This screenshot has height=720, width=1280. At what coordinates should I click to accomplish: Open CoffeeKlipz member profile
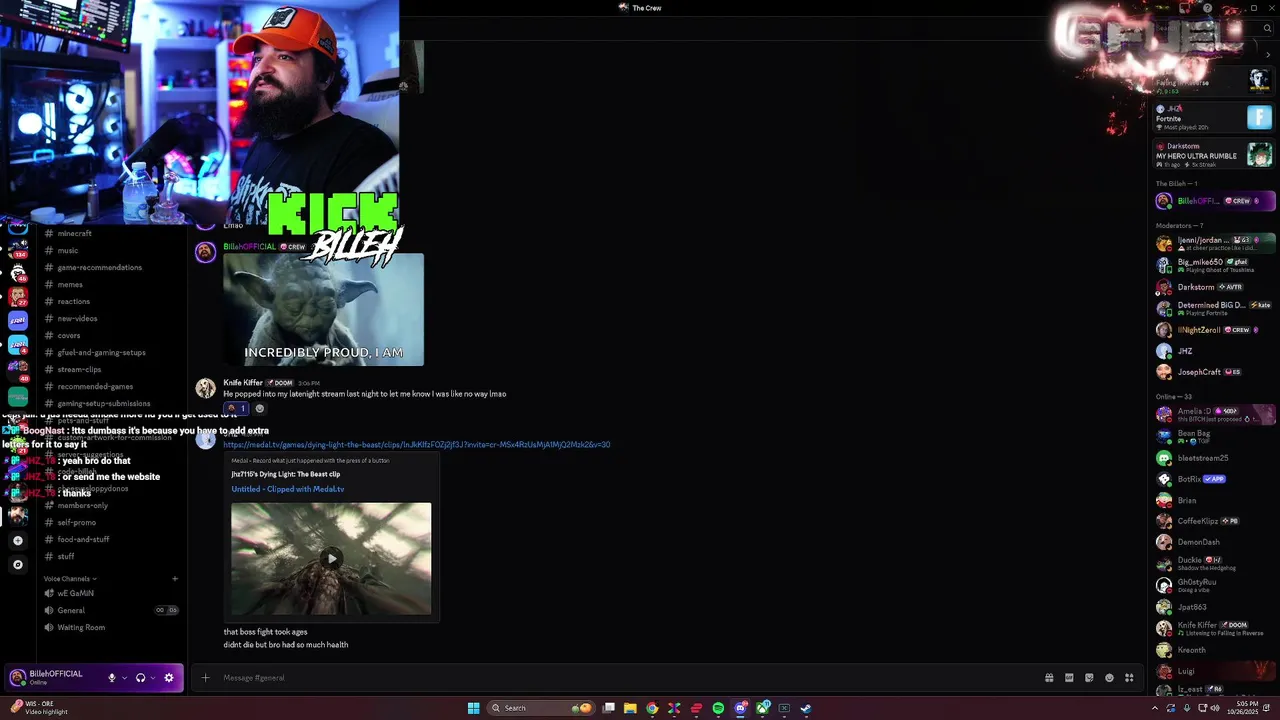(1214, 521)
